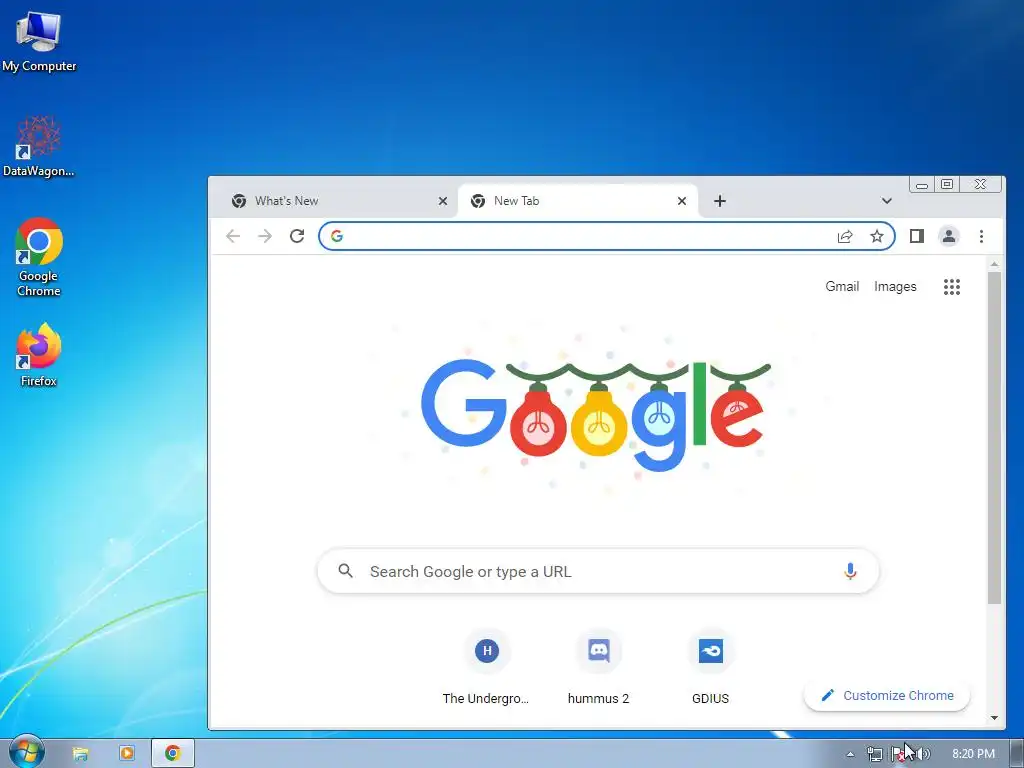Open the Images link
1024x768 pixels.
pos(895,287)
